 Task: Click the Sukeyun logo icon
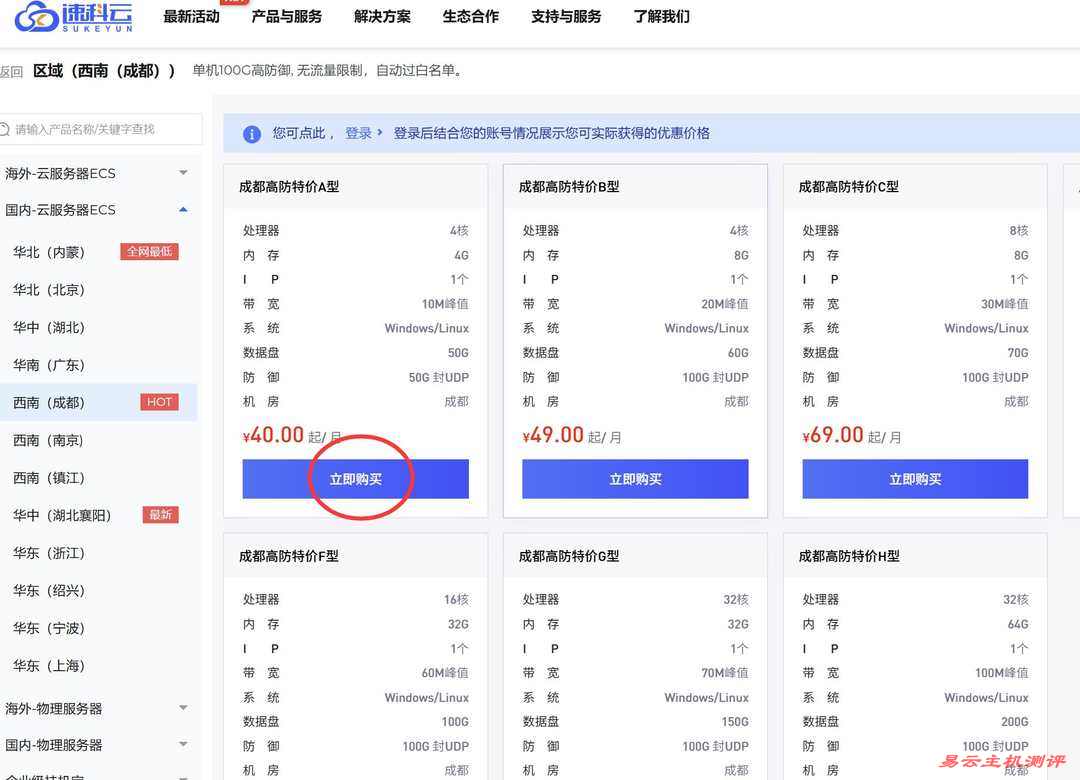coord(37,16)
